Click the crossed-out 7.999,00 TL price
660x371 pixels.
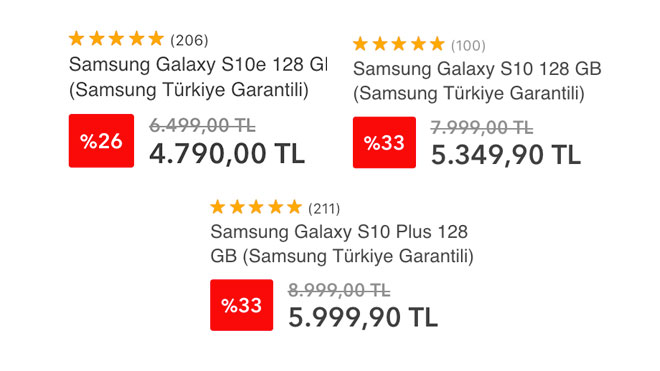(x=482, y=128)
